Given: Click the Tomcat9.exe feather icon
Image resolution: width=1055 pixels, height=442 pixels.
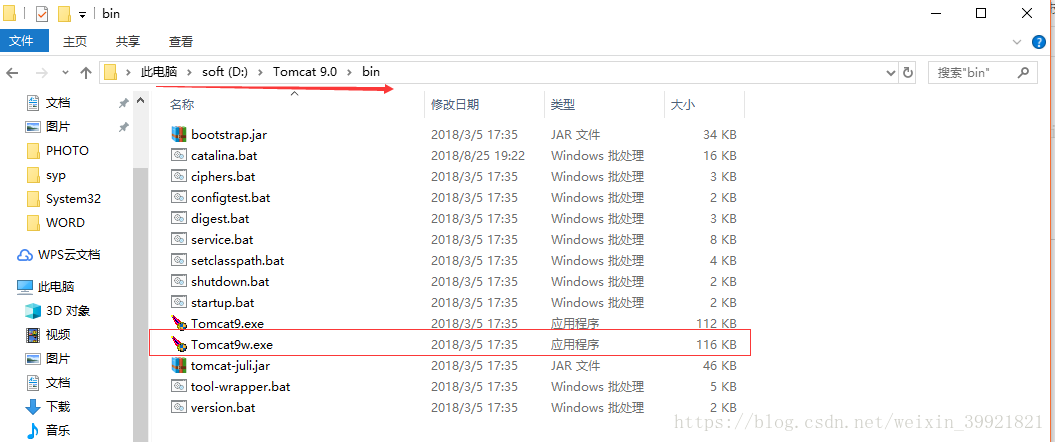Looking at the screenshot, I should tap(178, 323).
